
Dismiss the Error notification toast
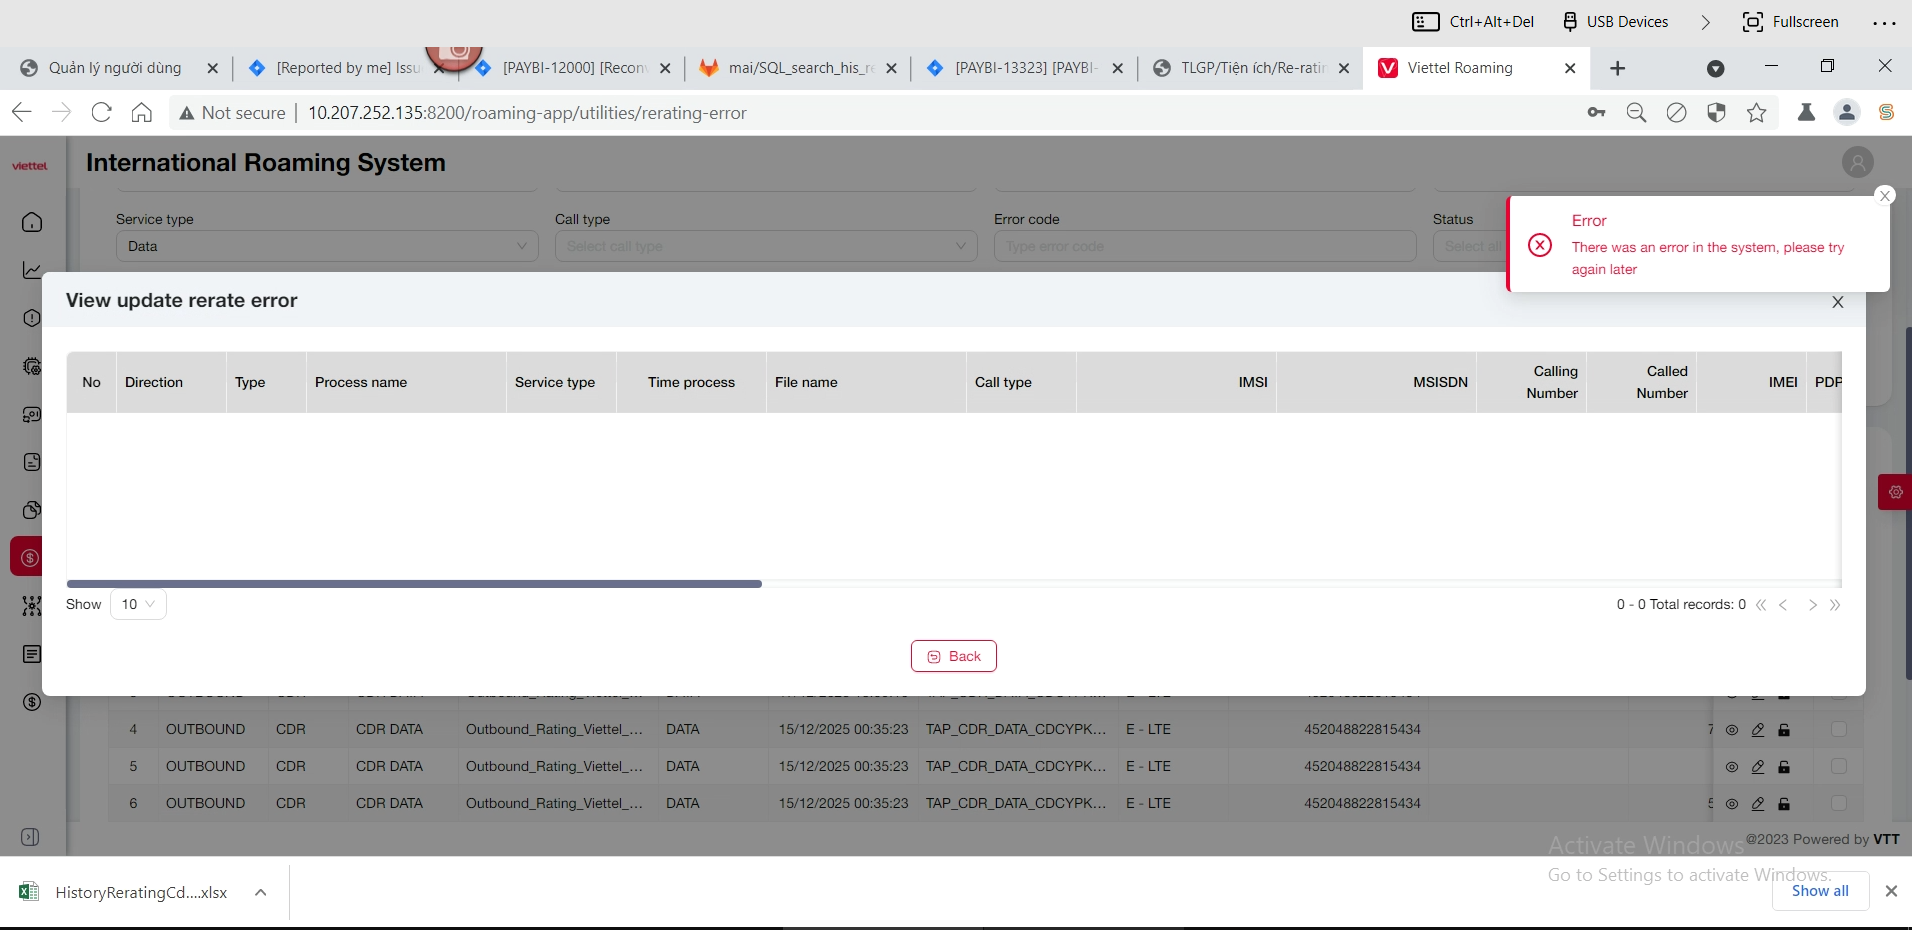pyautogui.click(x=1885, y=196)
